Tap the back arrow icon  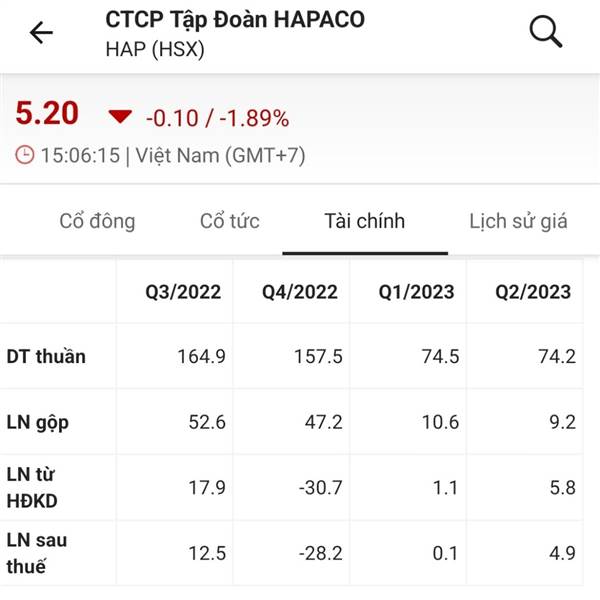click(41, 33)
